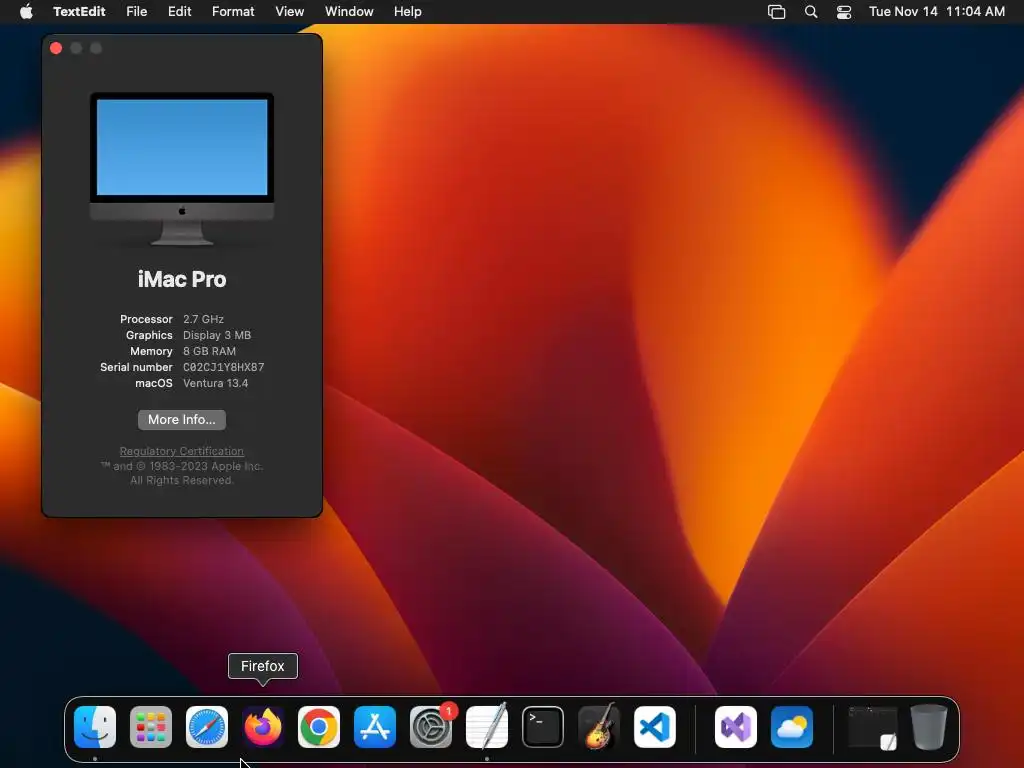The image size is (1024, 768).
Task: Launch Visual Studio Code from the Dock
Action: [x=655, y=727]
